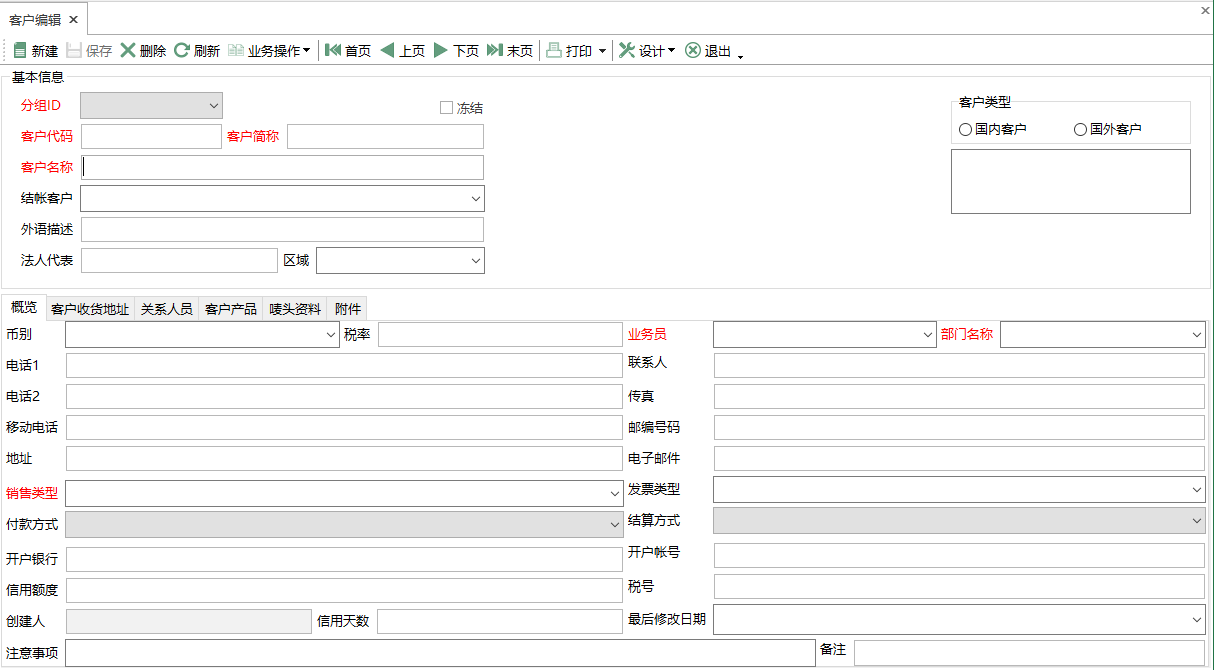
Task: Go to 下页 next record
Action: point(456,51)
